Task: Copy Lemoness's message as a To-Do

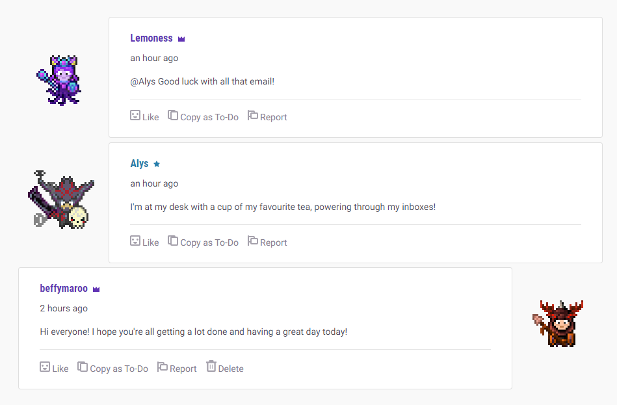Action: [x=203, y=117]
